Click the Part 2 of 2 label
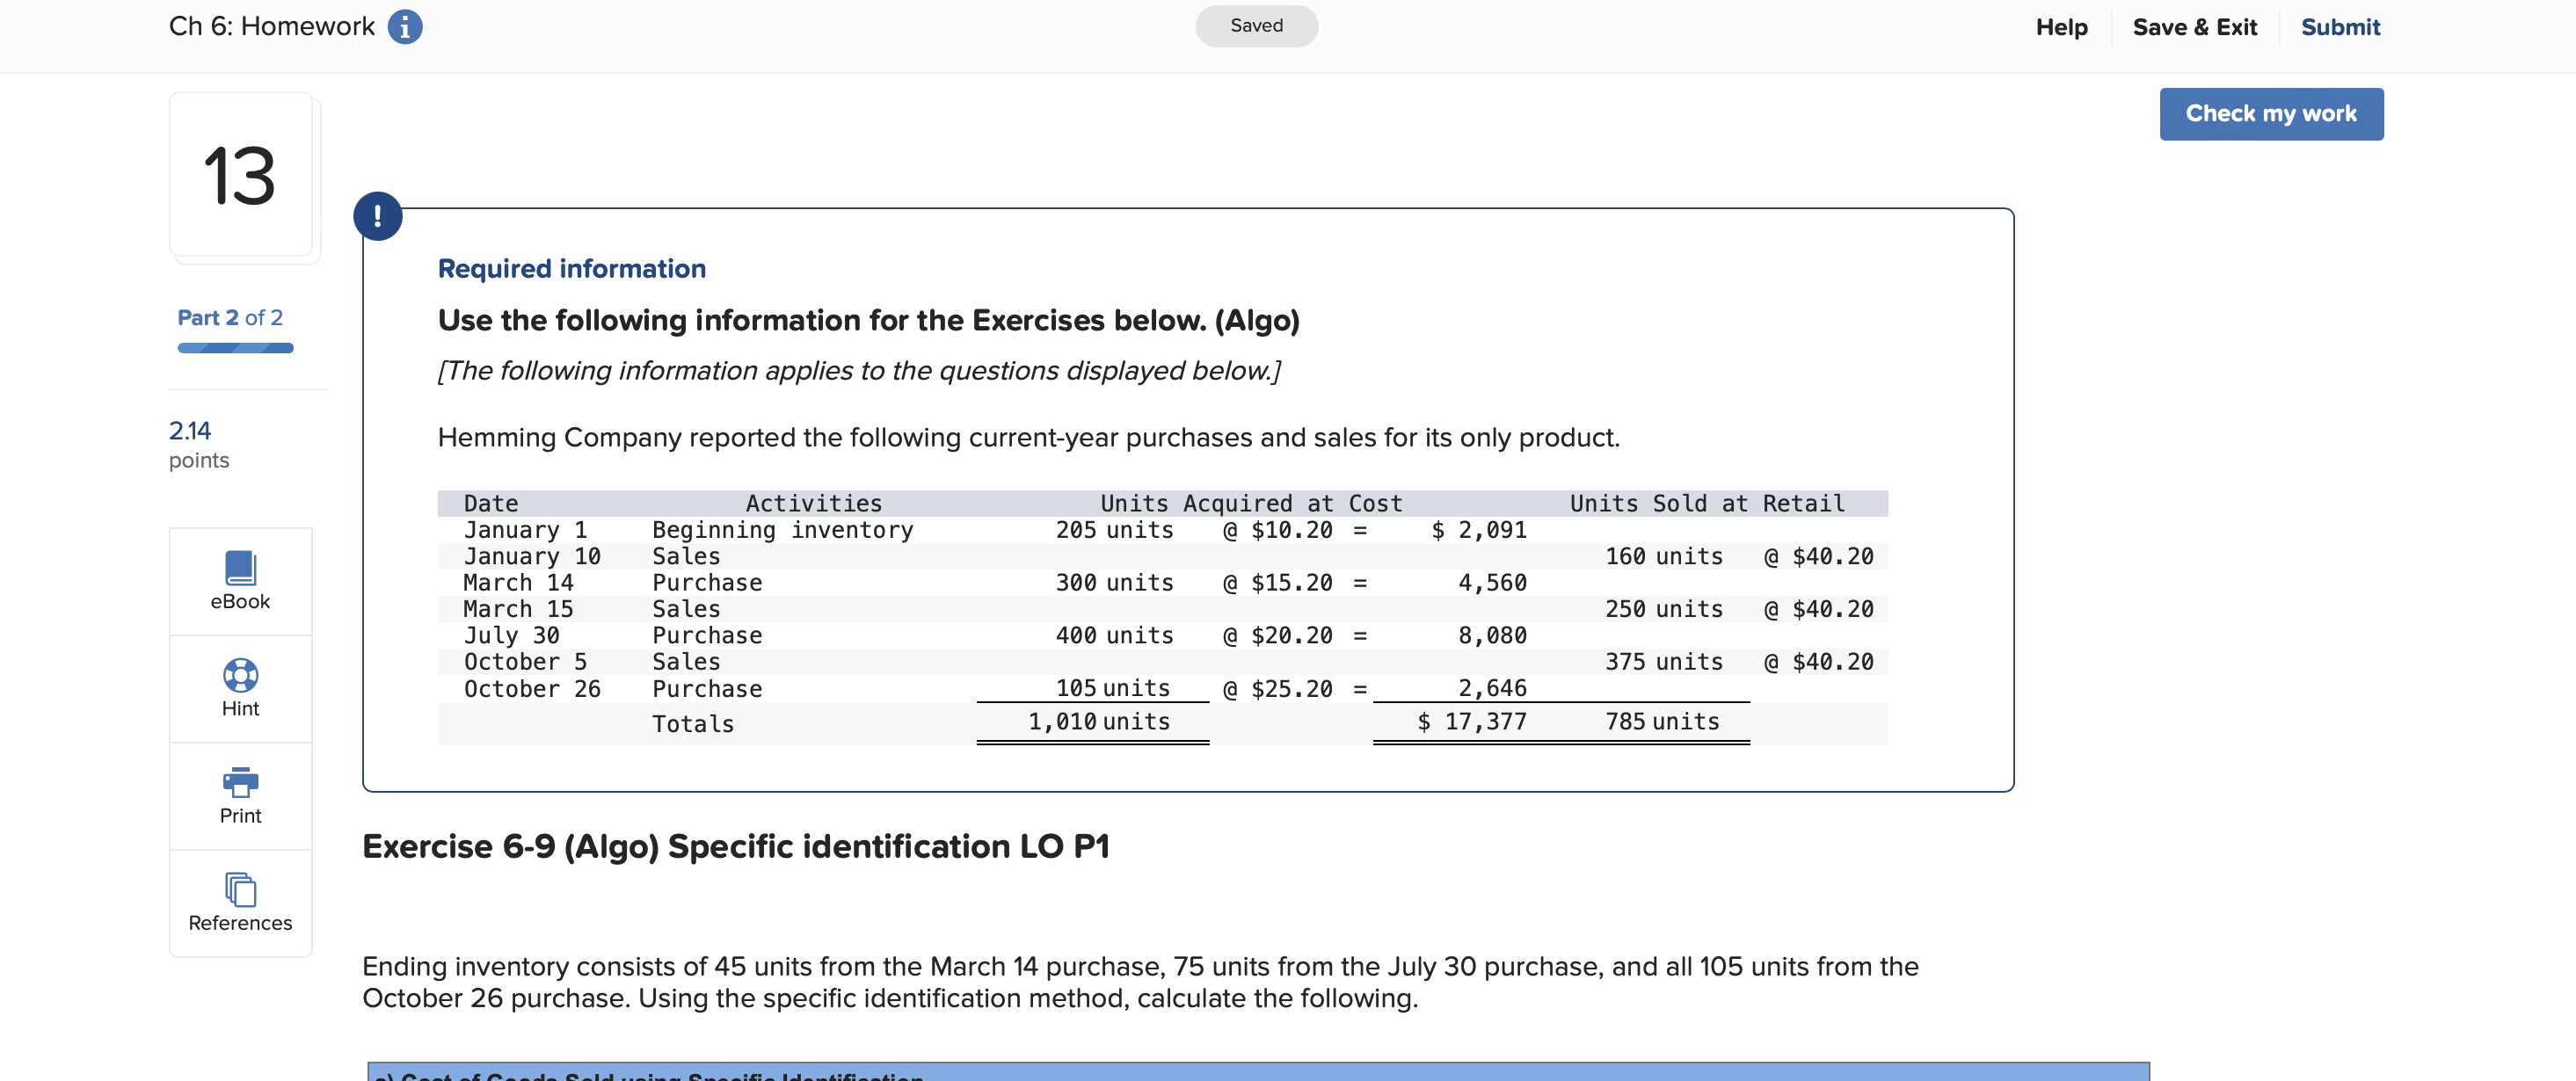Image resolution: width=2576 pixels, height=1081 pixels. click(x=230, y=317)
